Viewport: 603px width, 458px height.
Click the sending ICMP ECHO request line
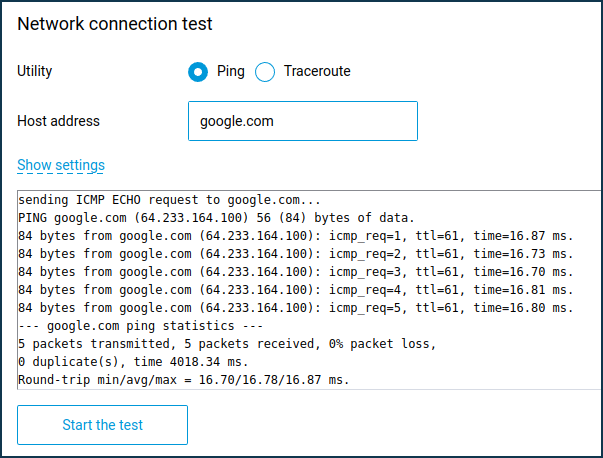pos(170,199)
